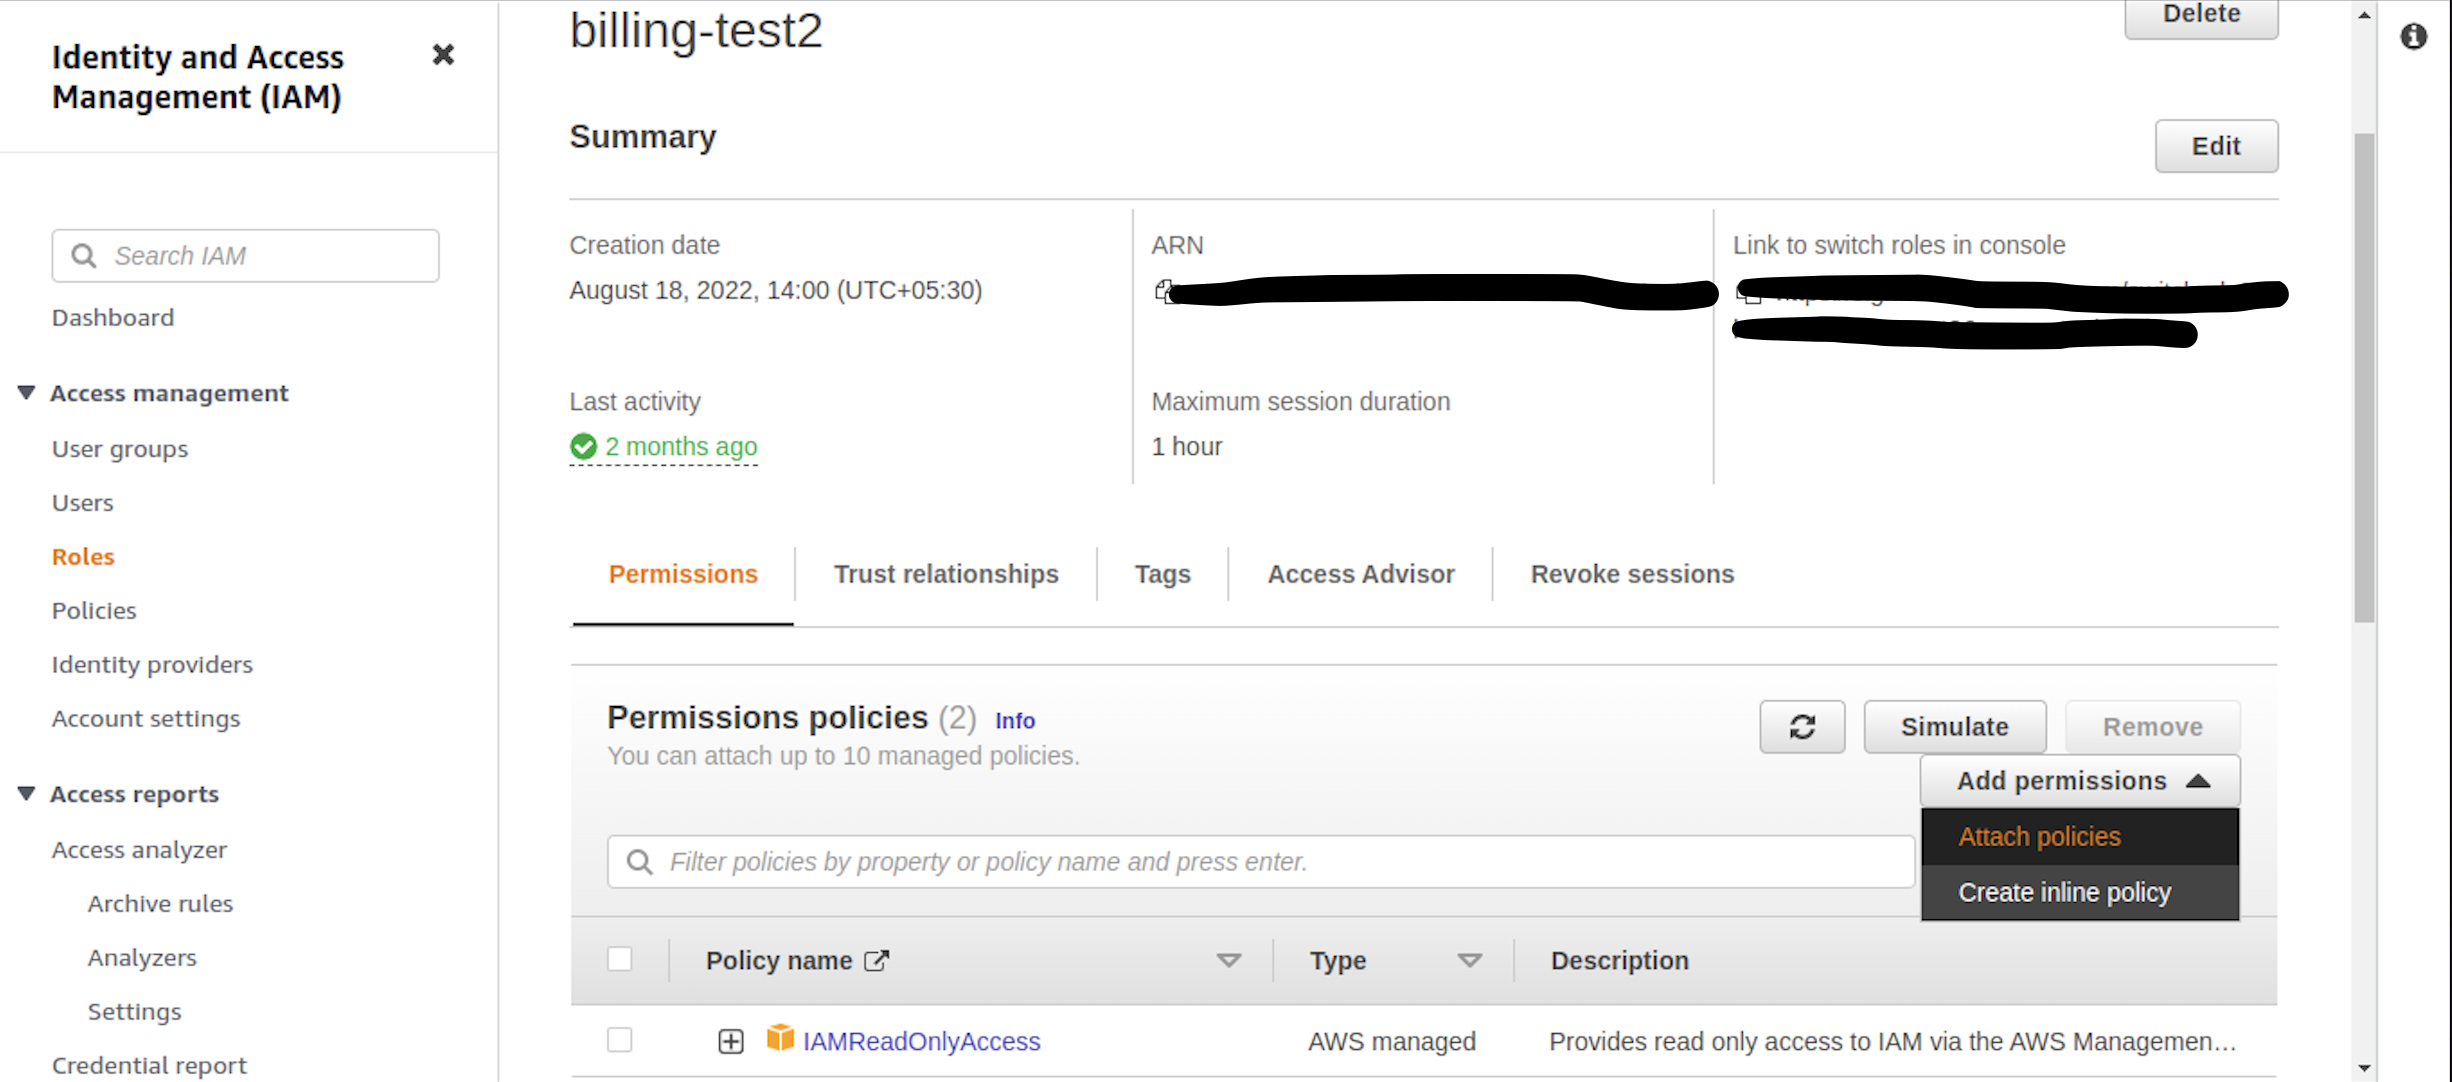Collapse the Add permissions dropdown

(x=2080, y=781)
